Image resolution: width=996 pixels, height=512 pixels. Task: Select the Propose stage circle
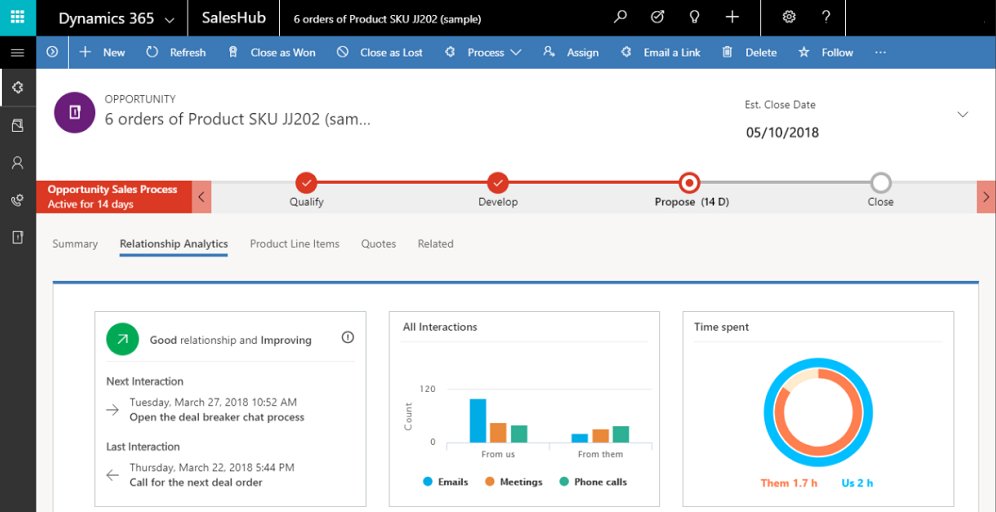point(689,183)
